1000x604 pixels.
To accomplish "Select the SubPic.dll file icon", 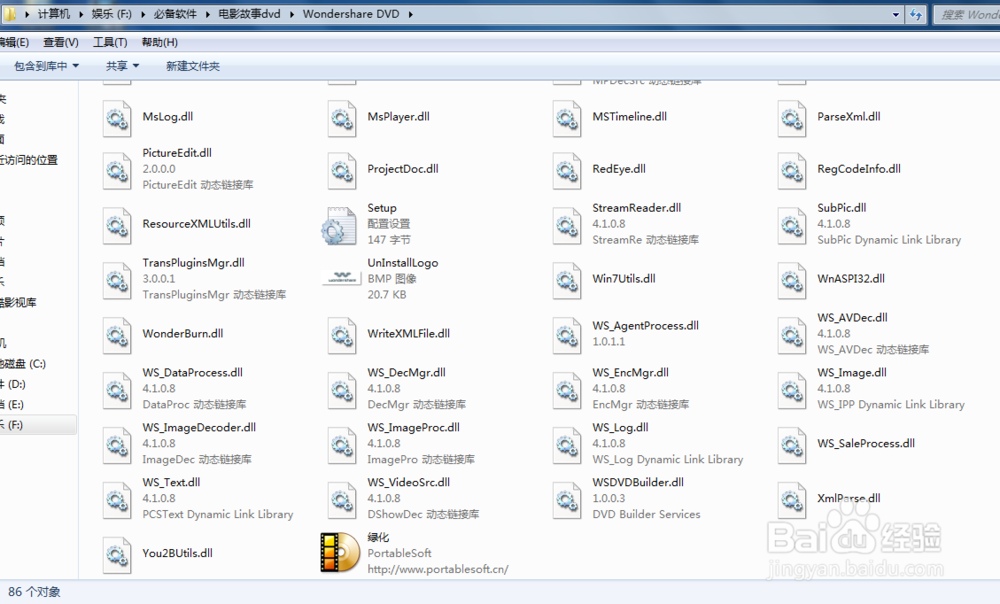I will (x=792, y=226).
